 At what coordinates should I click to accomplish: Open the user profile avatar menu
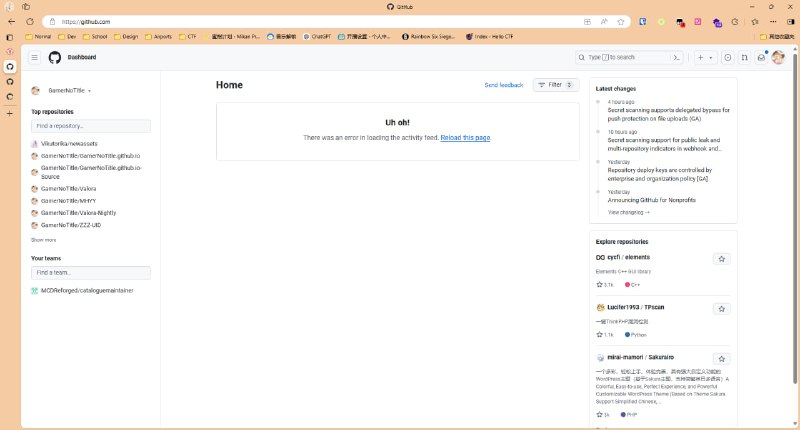click(778, 58)
